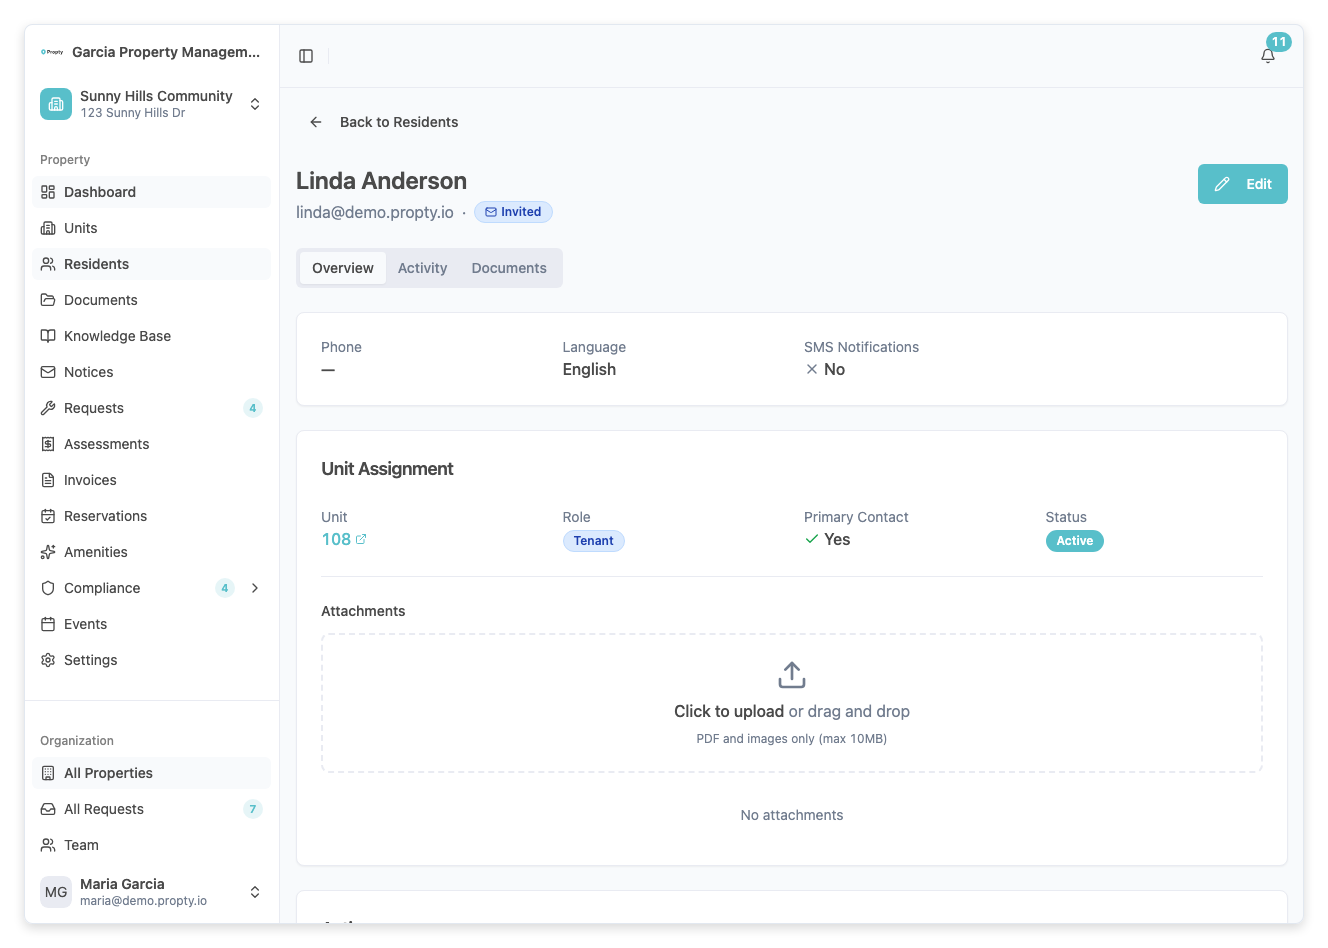This screenshot has width=1328, height=948.
Task: Open Invoices in the sidebar
Action: tap(152, 480)
